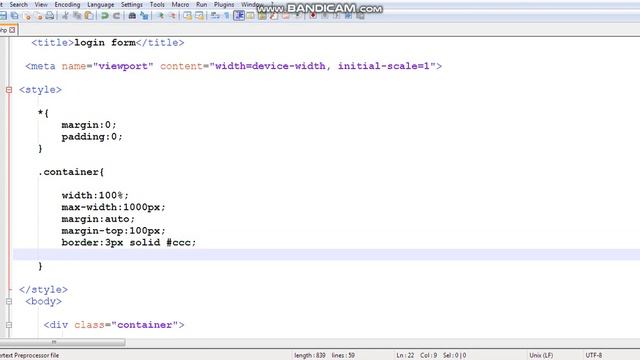The height and width of the screenshot is (360, 640).
Task: Click the Save All toolbar icon
Action: (x=15, y=16)
